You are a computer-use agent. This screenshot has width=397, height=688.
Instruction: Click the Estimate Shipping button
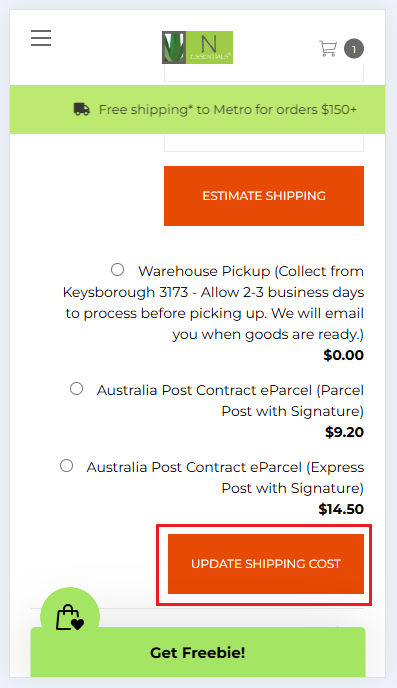tap(264, 196)
